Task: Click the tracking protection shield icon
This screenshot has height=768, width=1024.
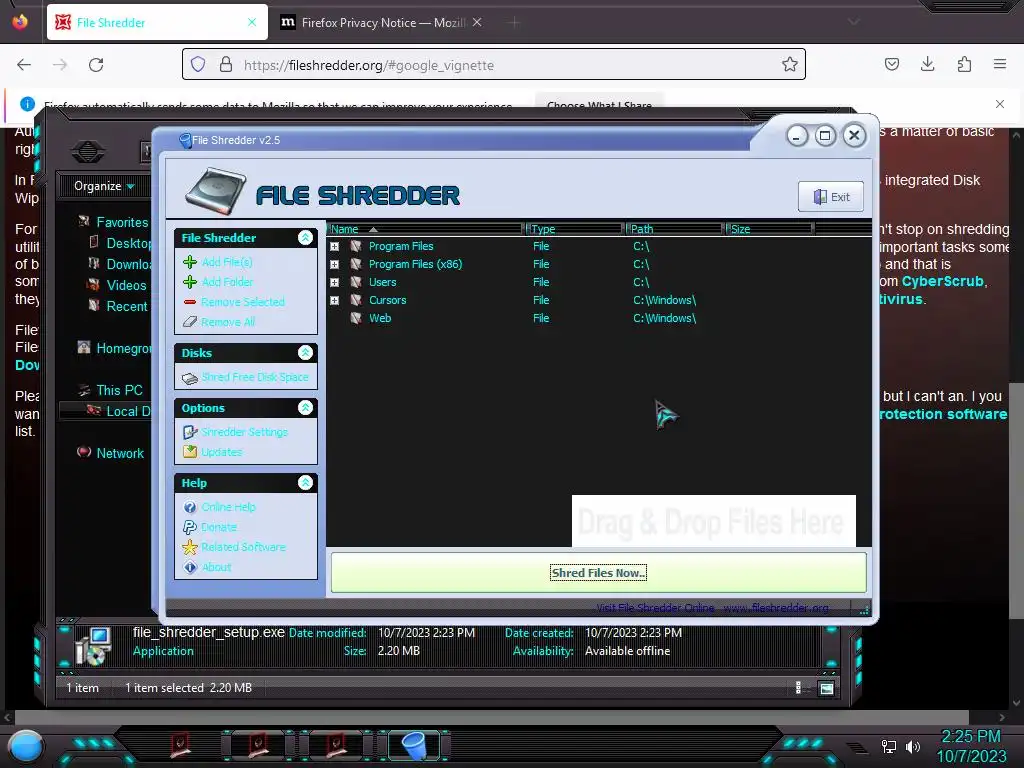Action: [x=198, y=64]
